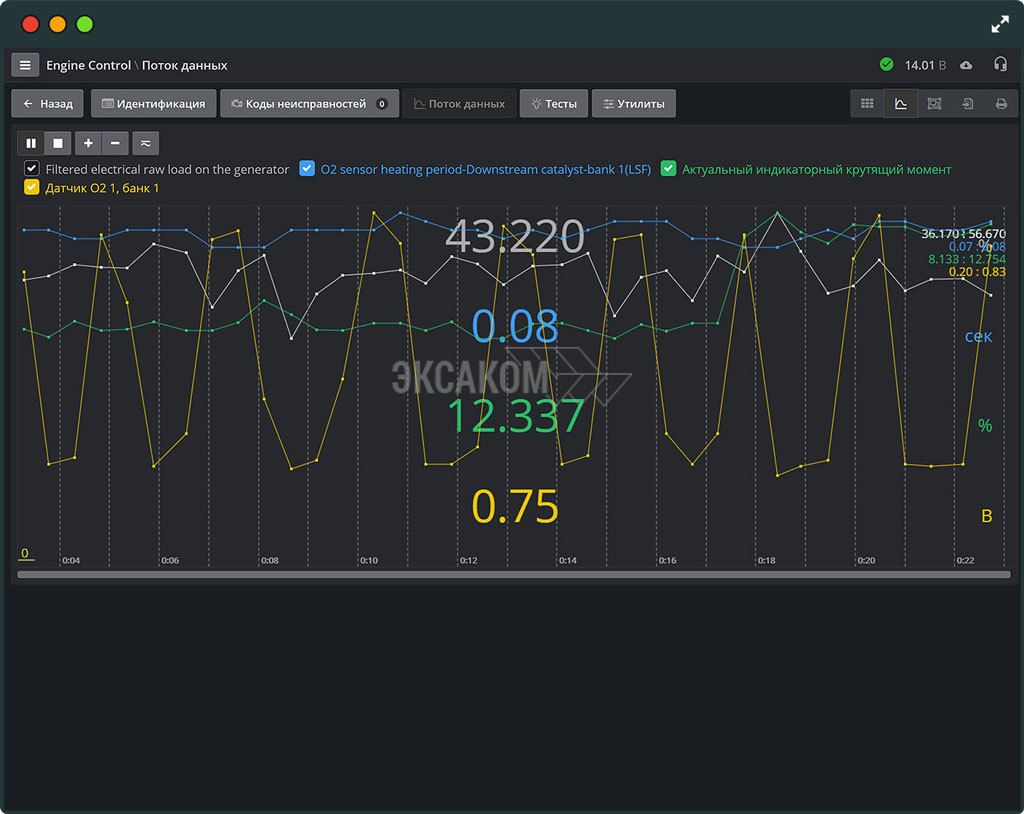Open the Утилиты tab
This screenshot has width=1024, height=814.
634,104
